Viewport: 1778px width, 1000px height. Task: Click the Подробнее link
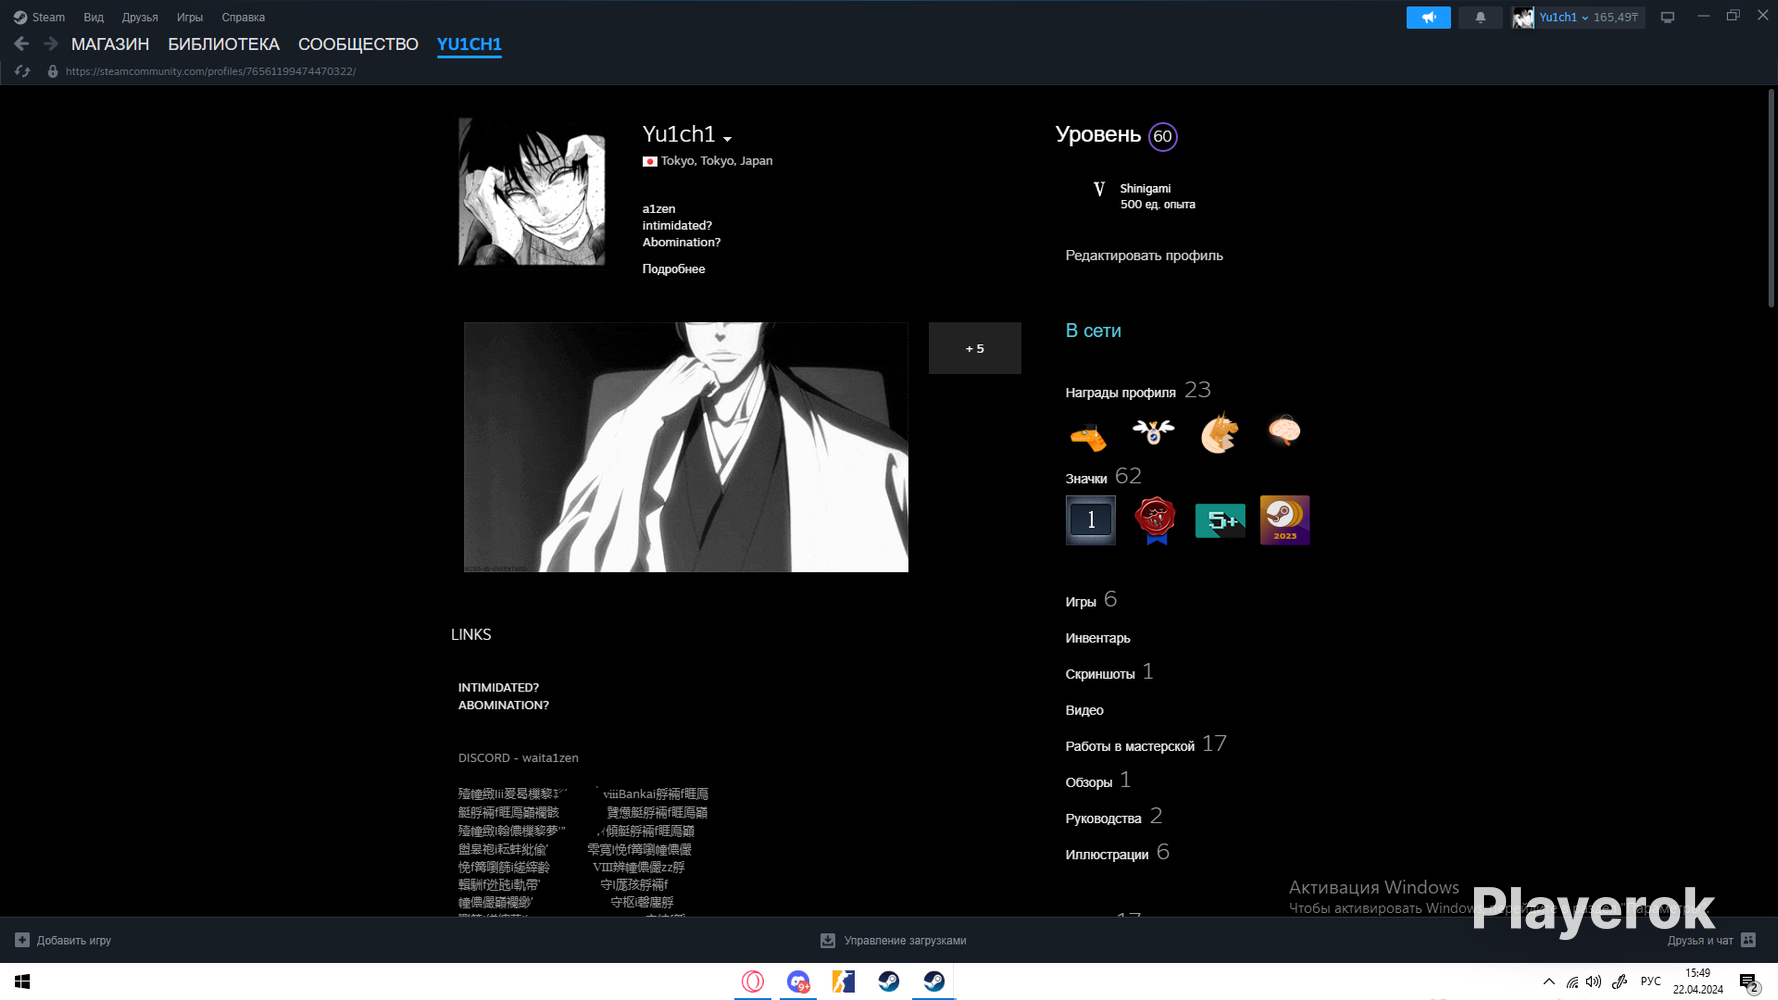pos(673,269)
